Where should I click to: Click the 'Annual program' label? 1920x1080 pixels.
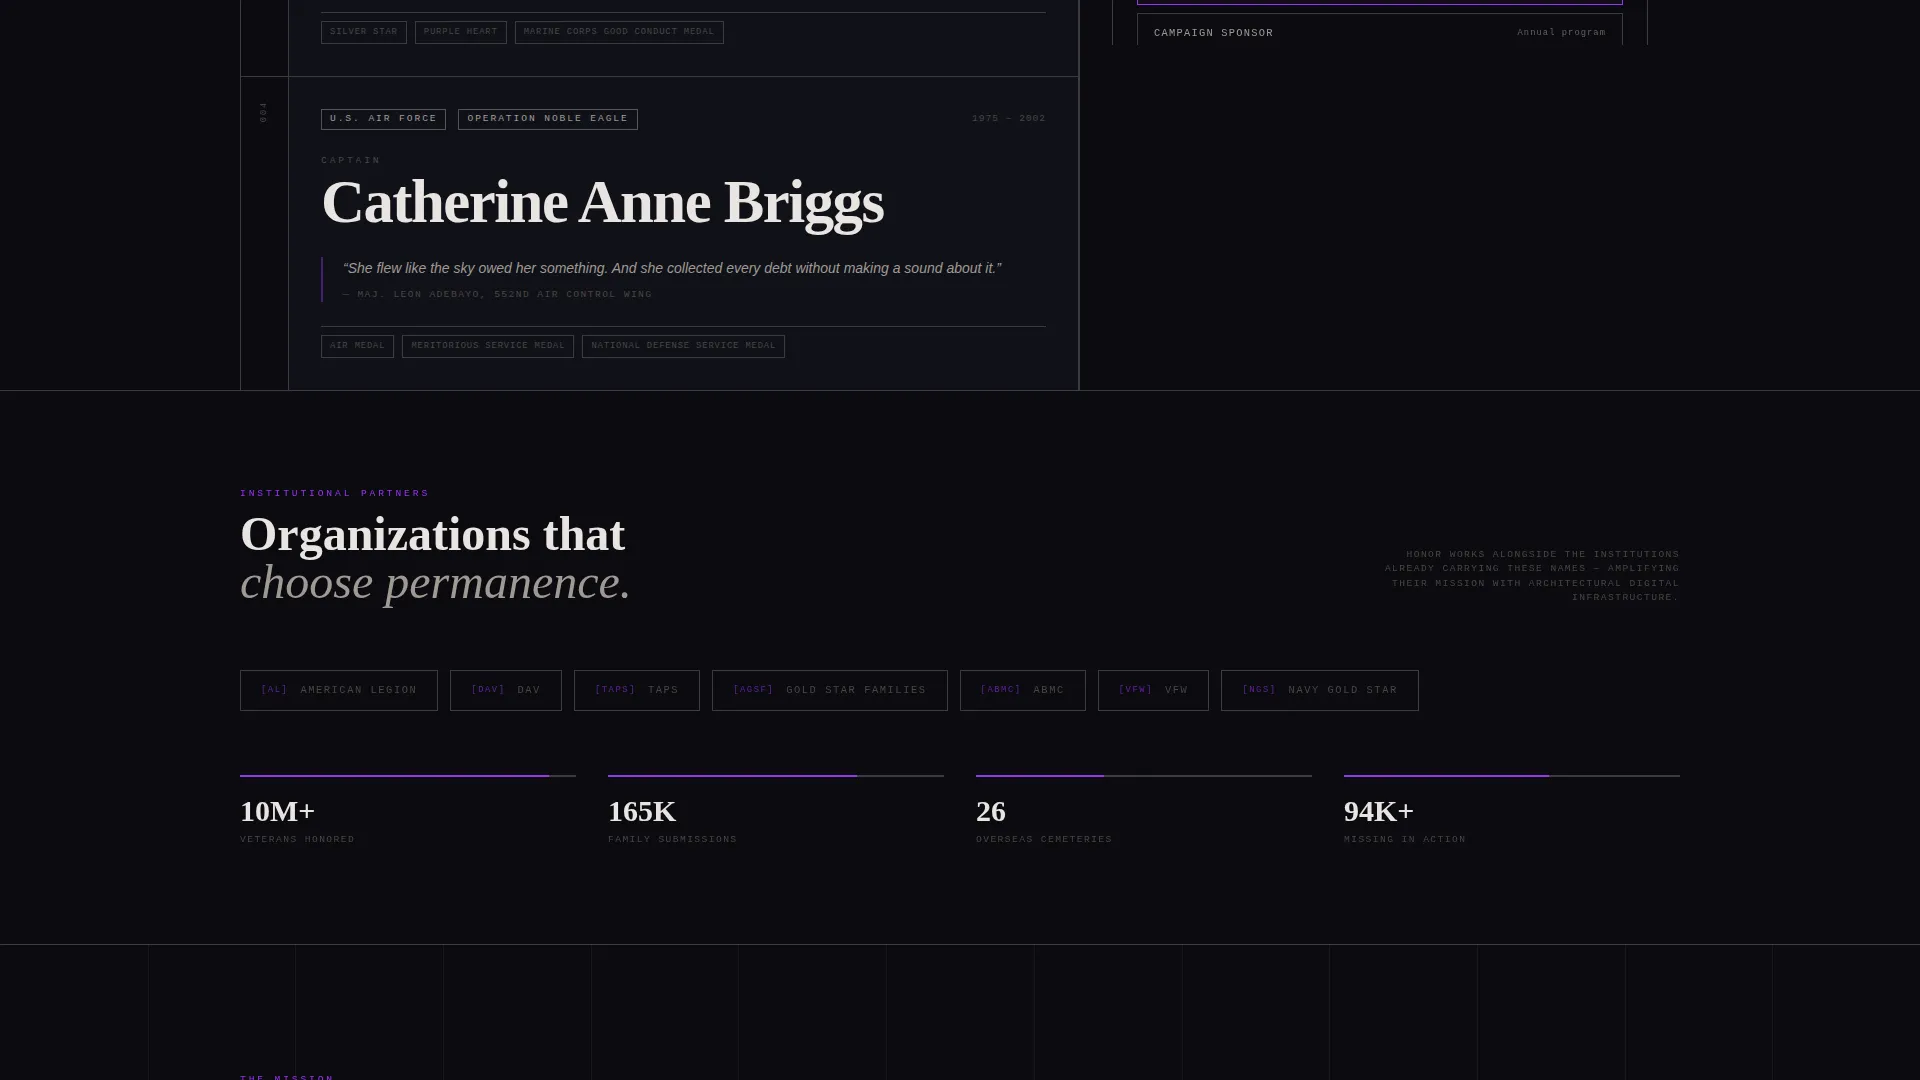coord(1561,33)
